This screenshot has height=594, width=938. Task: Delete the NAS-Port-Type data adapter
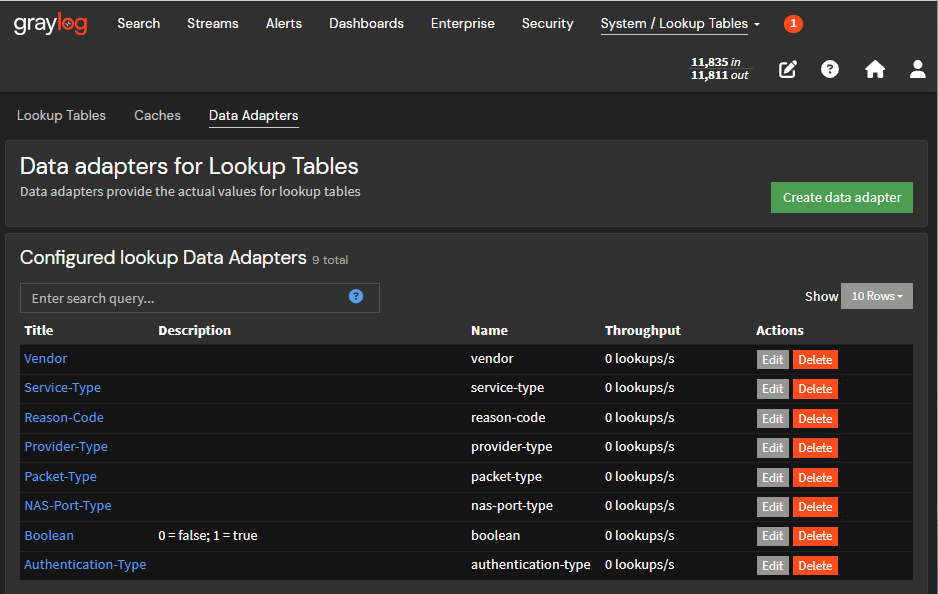tap(814, 507)
